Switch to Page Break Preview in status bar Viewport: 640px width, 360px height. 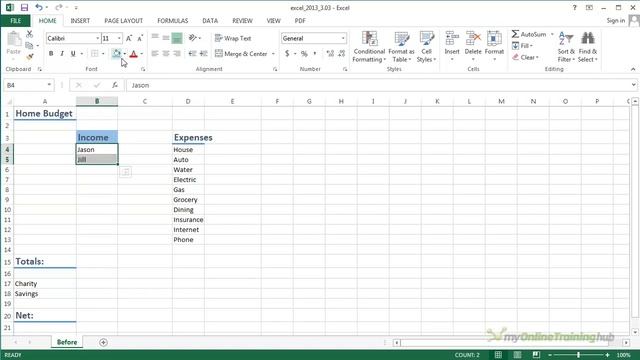coord(536,355)
